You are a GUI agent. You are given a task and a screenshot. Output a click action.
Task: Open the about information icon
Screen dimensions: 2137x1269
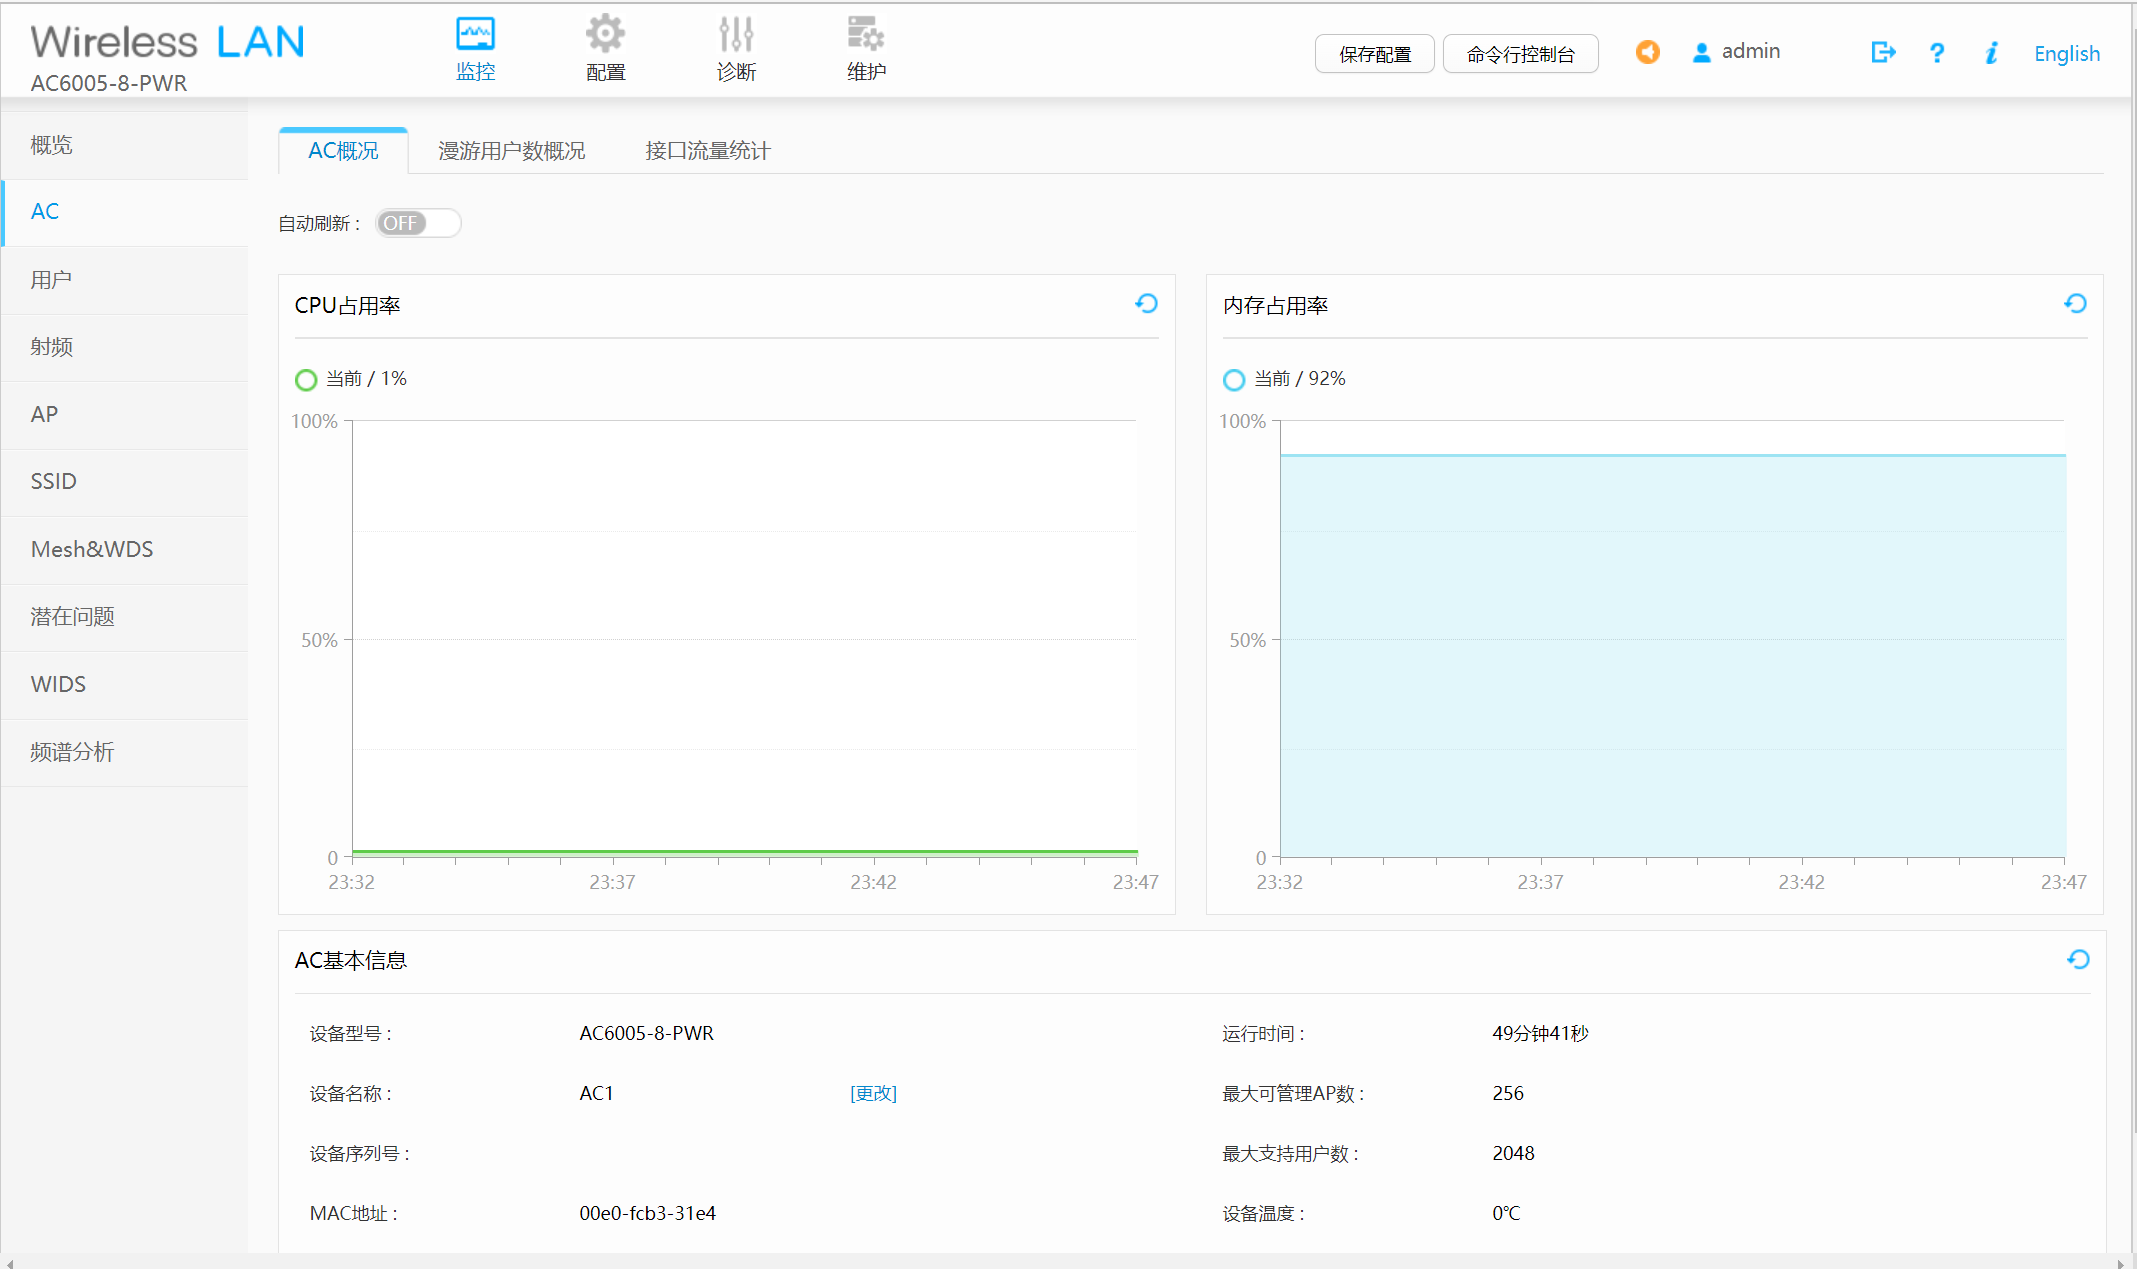tap(1991, 53)
